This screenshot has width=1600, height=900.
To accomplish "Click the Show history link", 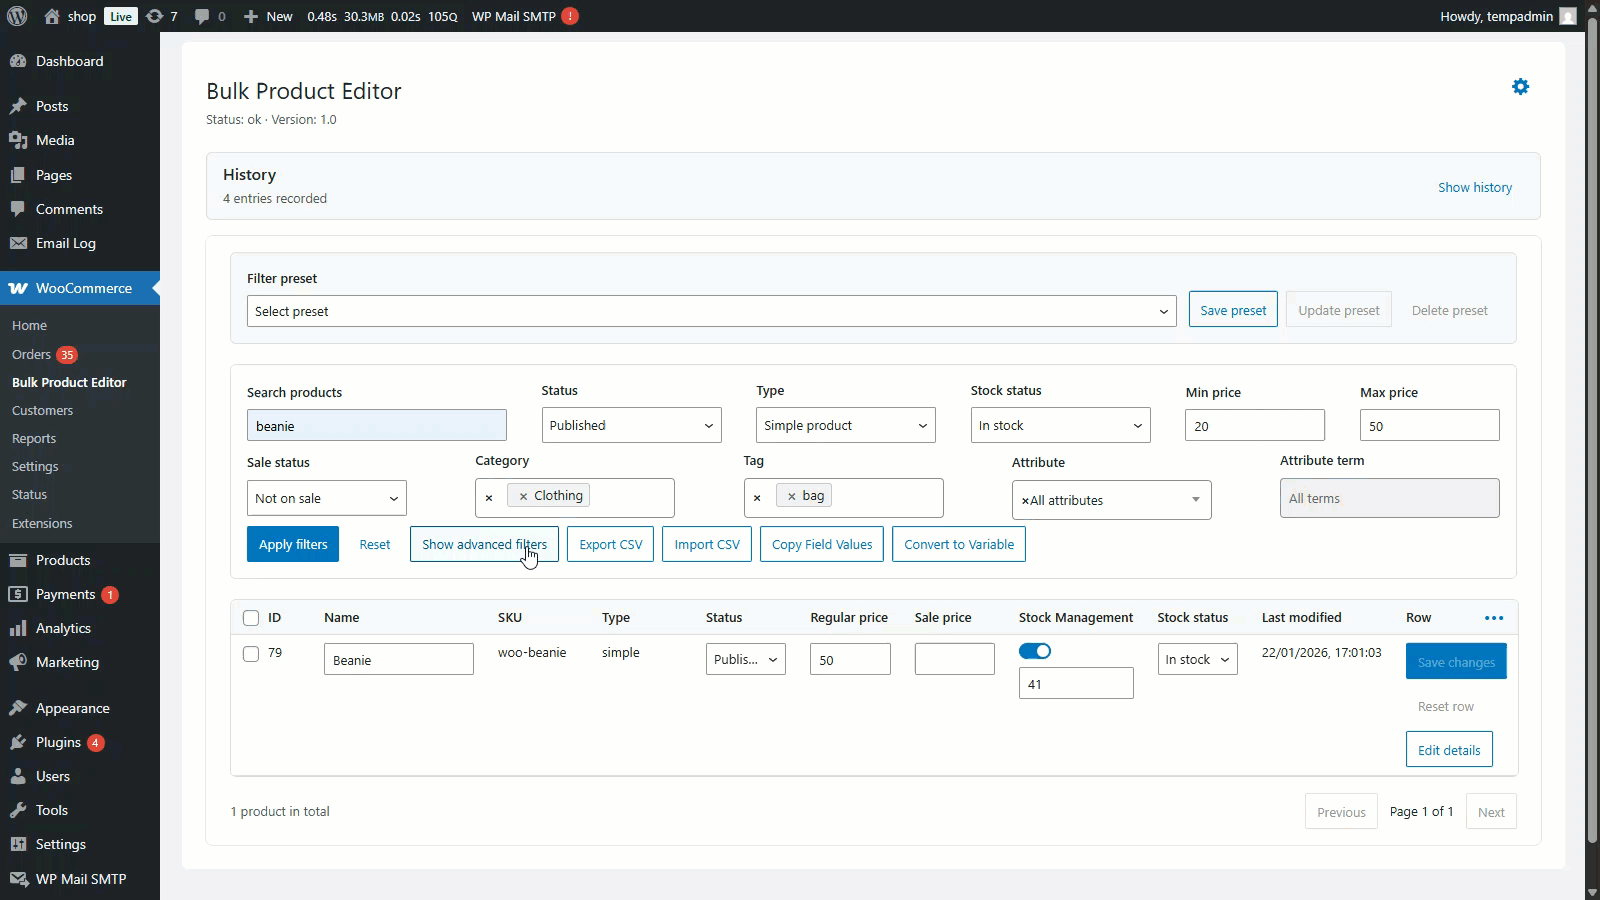I will [x=1474, y=187].
